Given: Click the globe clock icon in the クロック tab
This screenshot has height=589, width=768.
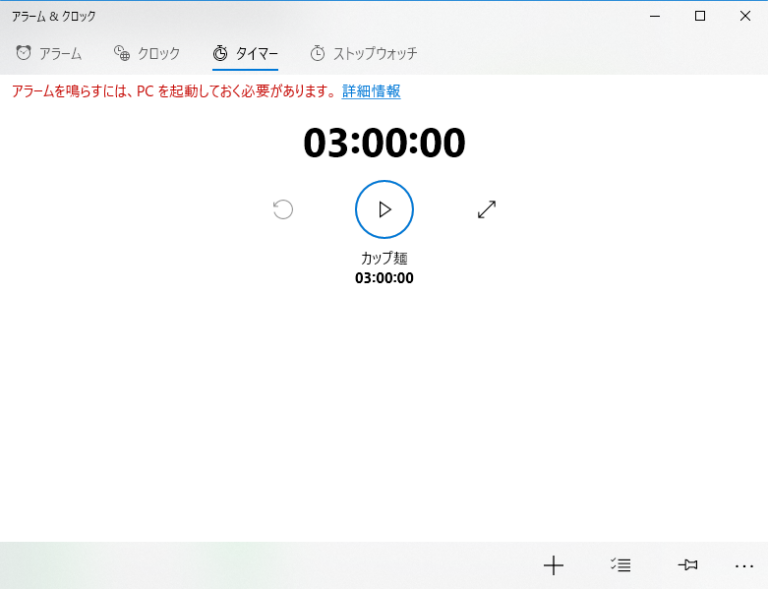Looking at the screenshot, I should coord(122,53).
